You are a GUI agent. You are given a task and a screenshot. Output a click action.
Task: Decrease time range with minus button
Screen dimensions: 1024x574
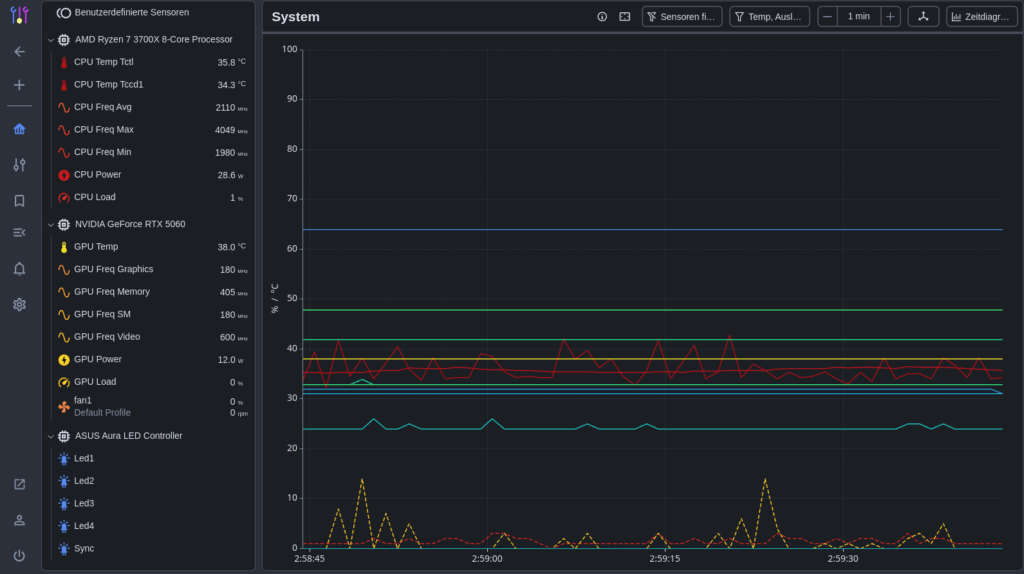click(x=828, y=17)
